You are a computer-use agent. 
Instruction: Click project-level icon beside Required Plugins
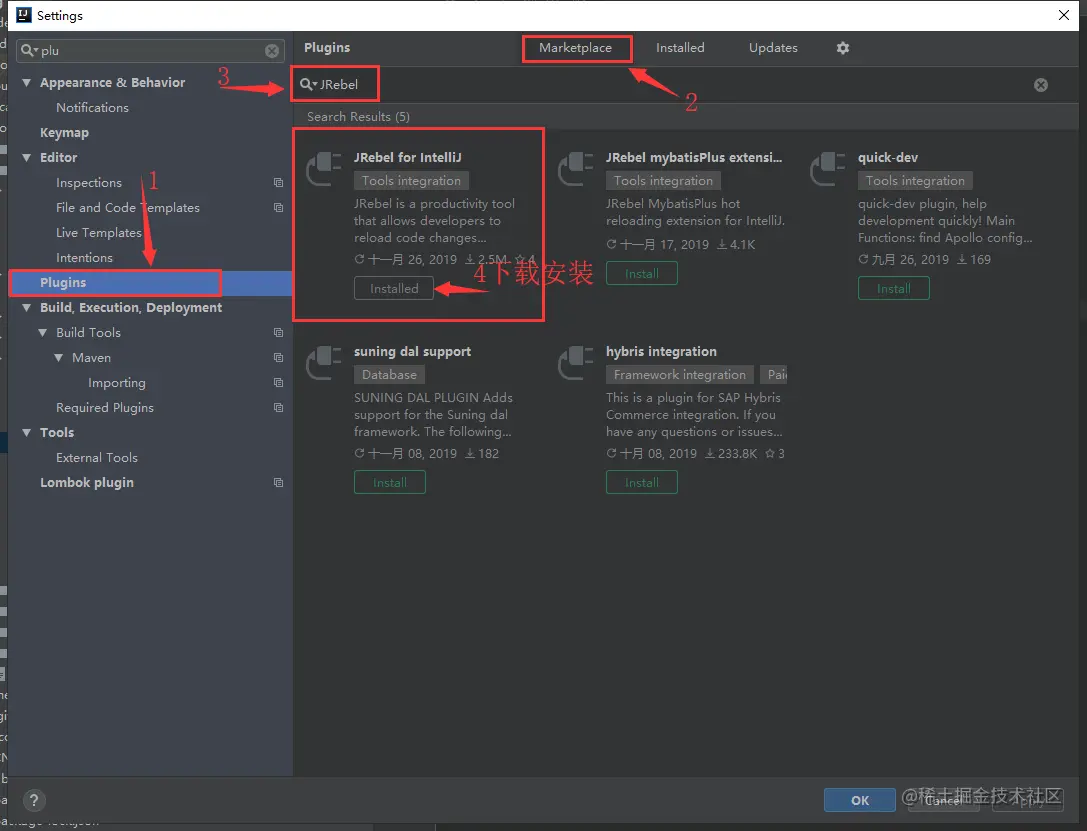pyautogui.click(x=278, y=408)
